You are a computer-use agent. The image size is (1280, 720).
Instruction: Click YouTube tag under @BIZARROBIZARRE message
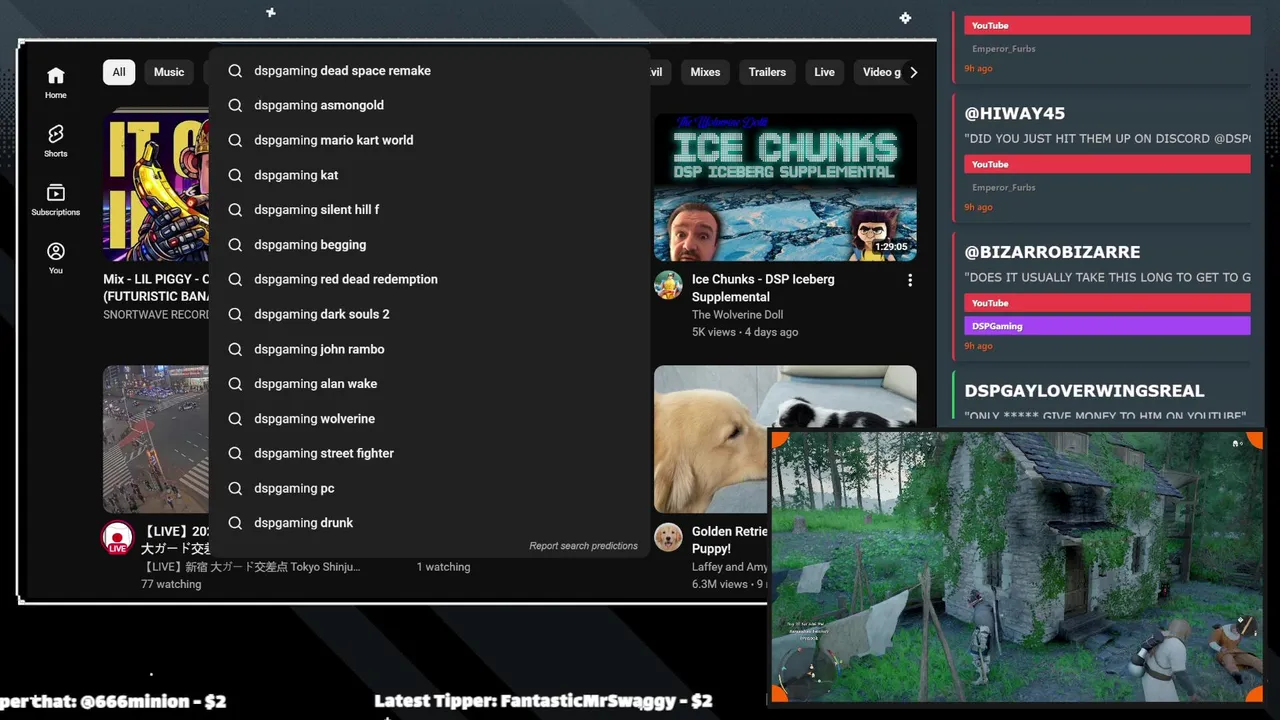pos(1107,303)
